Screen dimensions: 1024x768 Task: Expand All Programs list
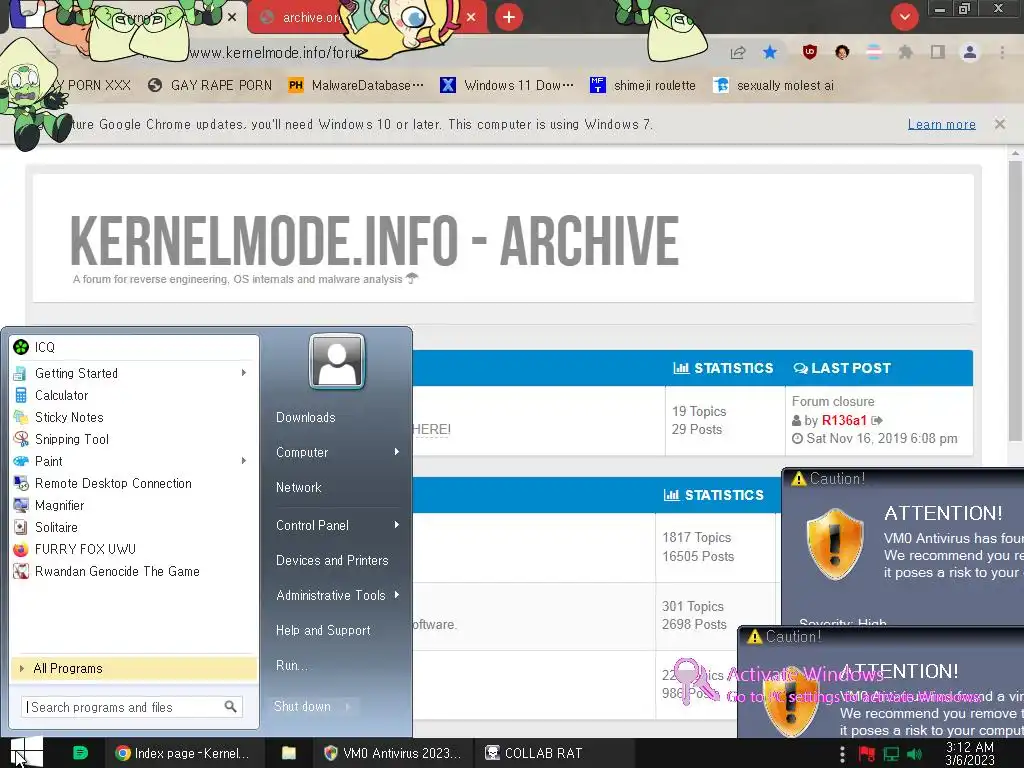tap(134, 668)
